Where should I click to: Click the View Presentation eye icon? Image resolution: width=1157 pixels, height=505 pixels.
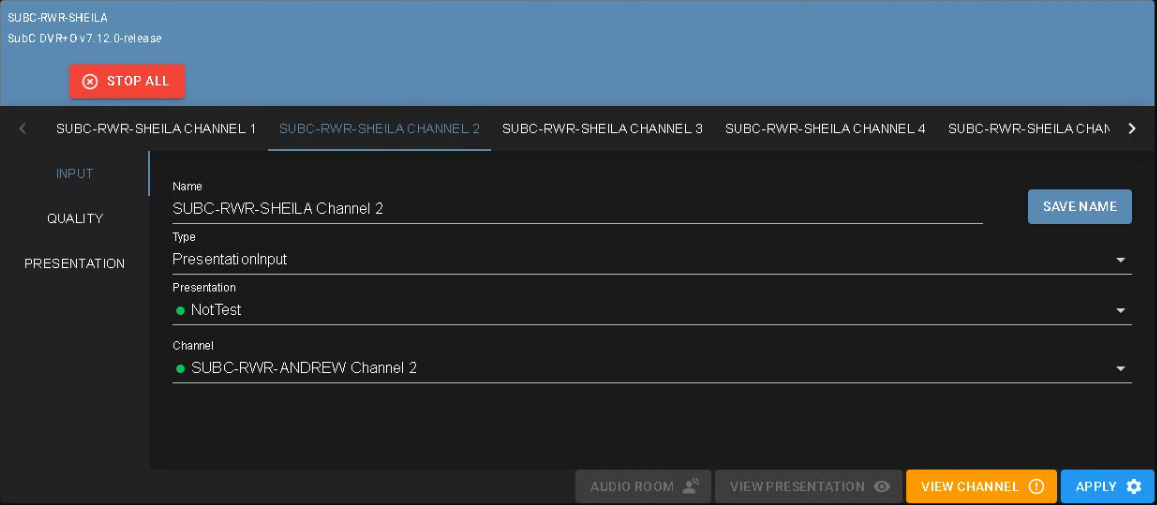(x=882, y=487)
